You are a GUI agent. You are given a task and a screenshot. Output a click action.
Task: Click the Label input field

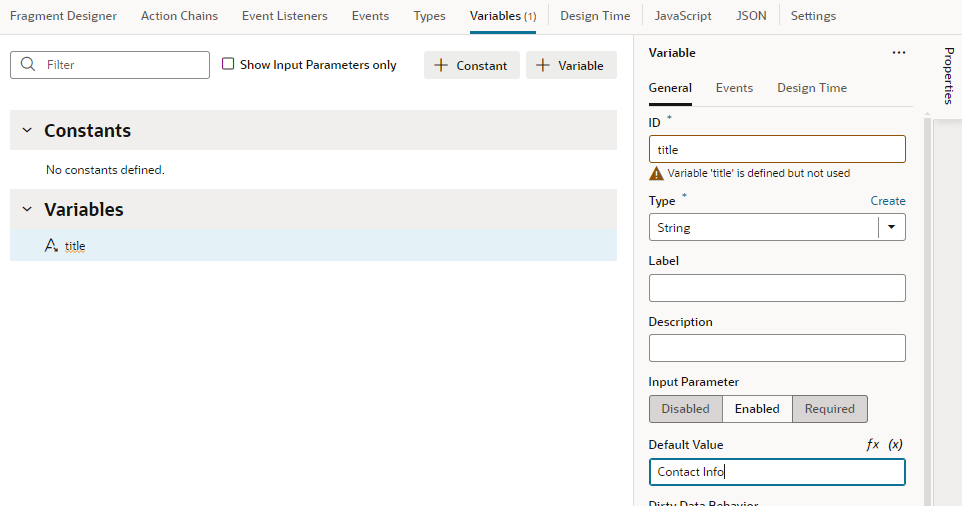point(777,288)
